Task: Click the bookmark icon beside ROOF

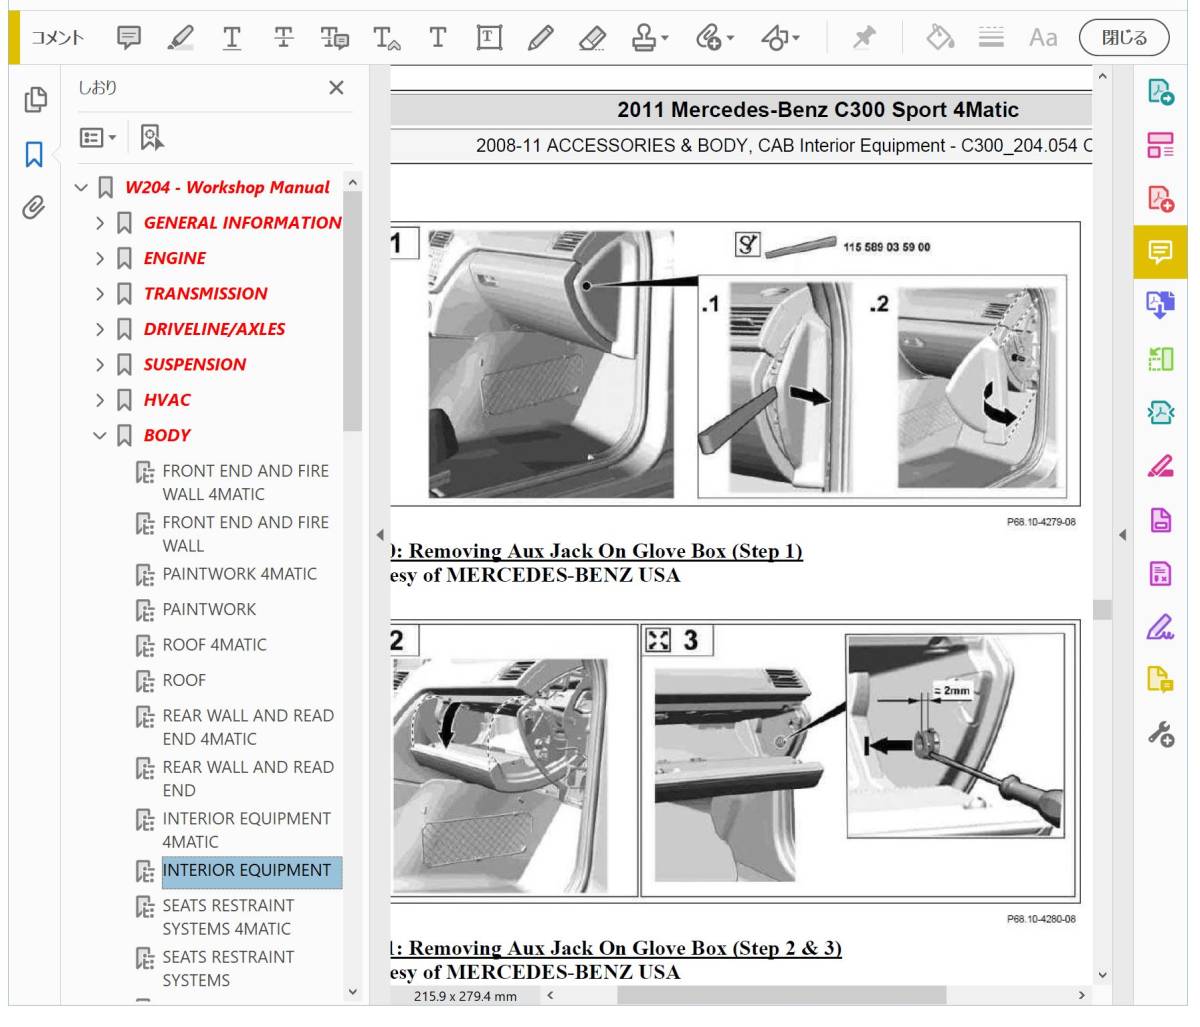Action: coord(145,681)
